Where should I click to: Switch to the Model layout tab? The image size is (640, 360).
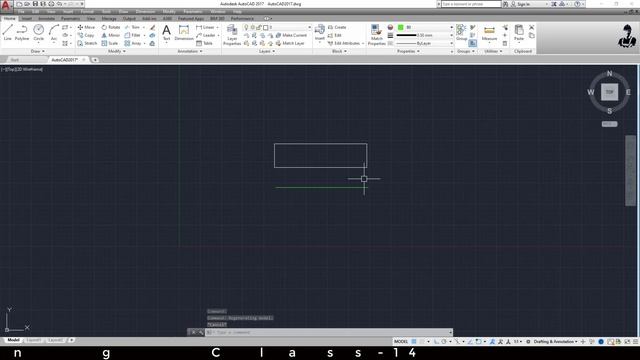[x=13, y=340]
